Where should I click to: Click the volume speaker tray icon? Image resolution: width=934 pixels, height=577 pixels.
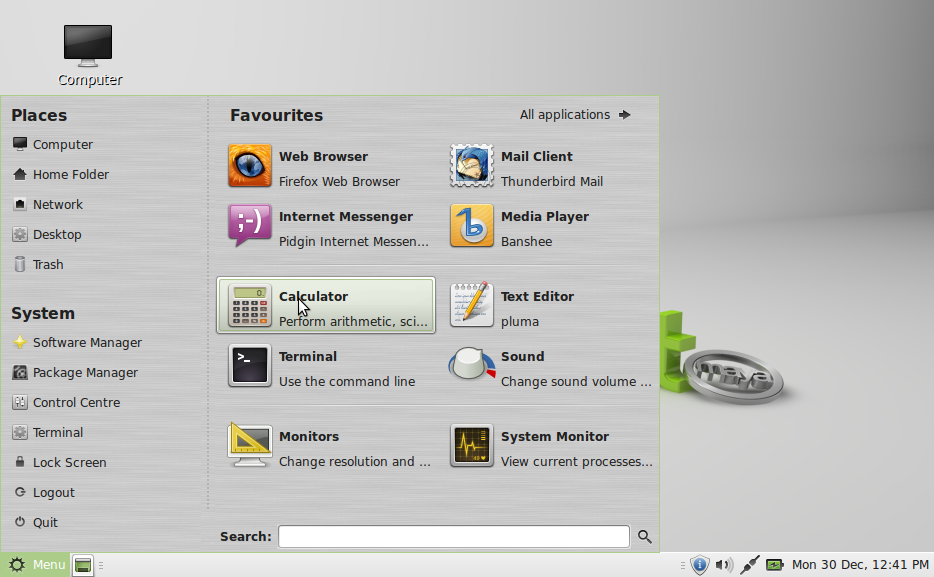point(724,564)
